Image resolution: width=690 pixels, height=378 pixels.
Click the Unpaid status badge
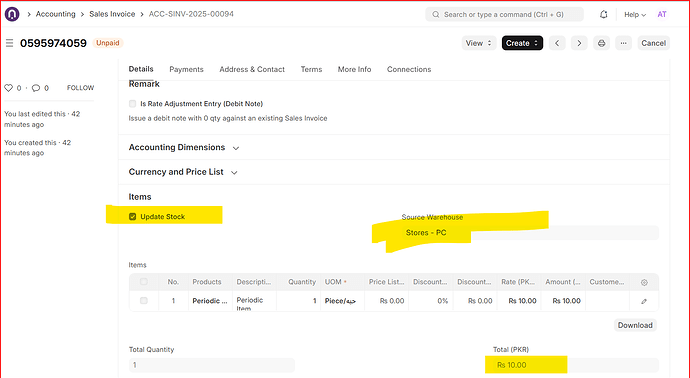pyautogui.click(x=108, y=43)
